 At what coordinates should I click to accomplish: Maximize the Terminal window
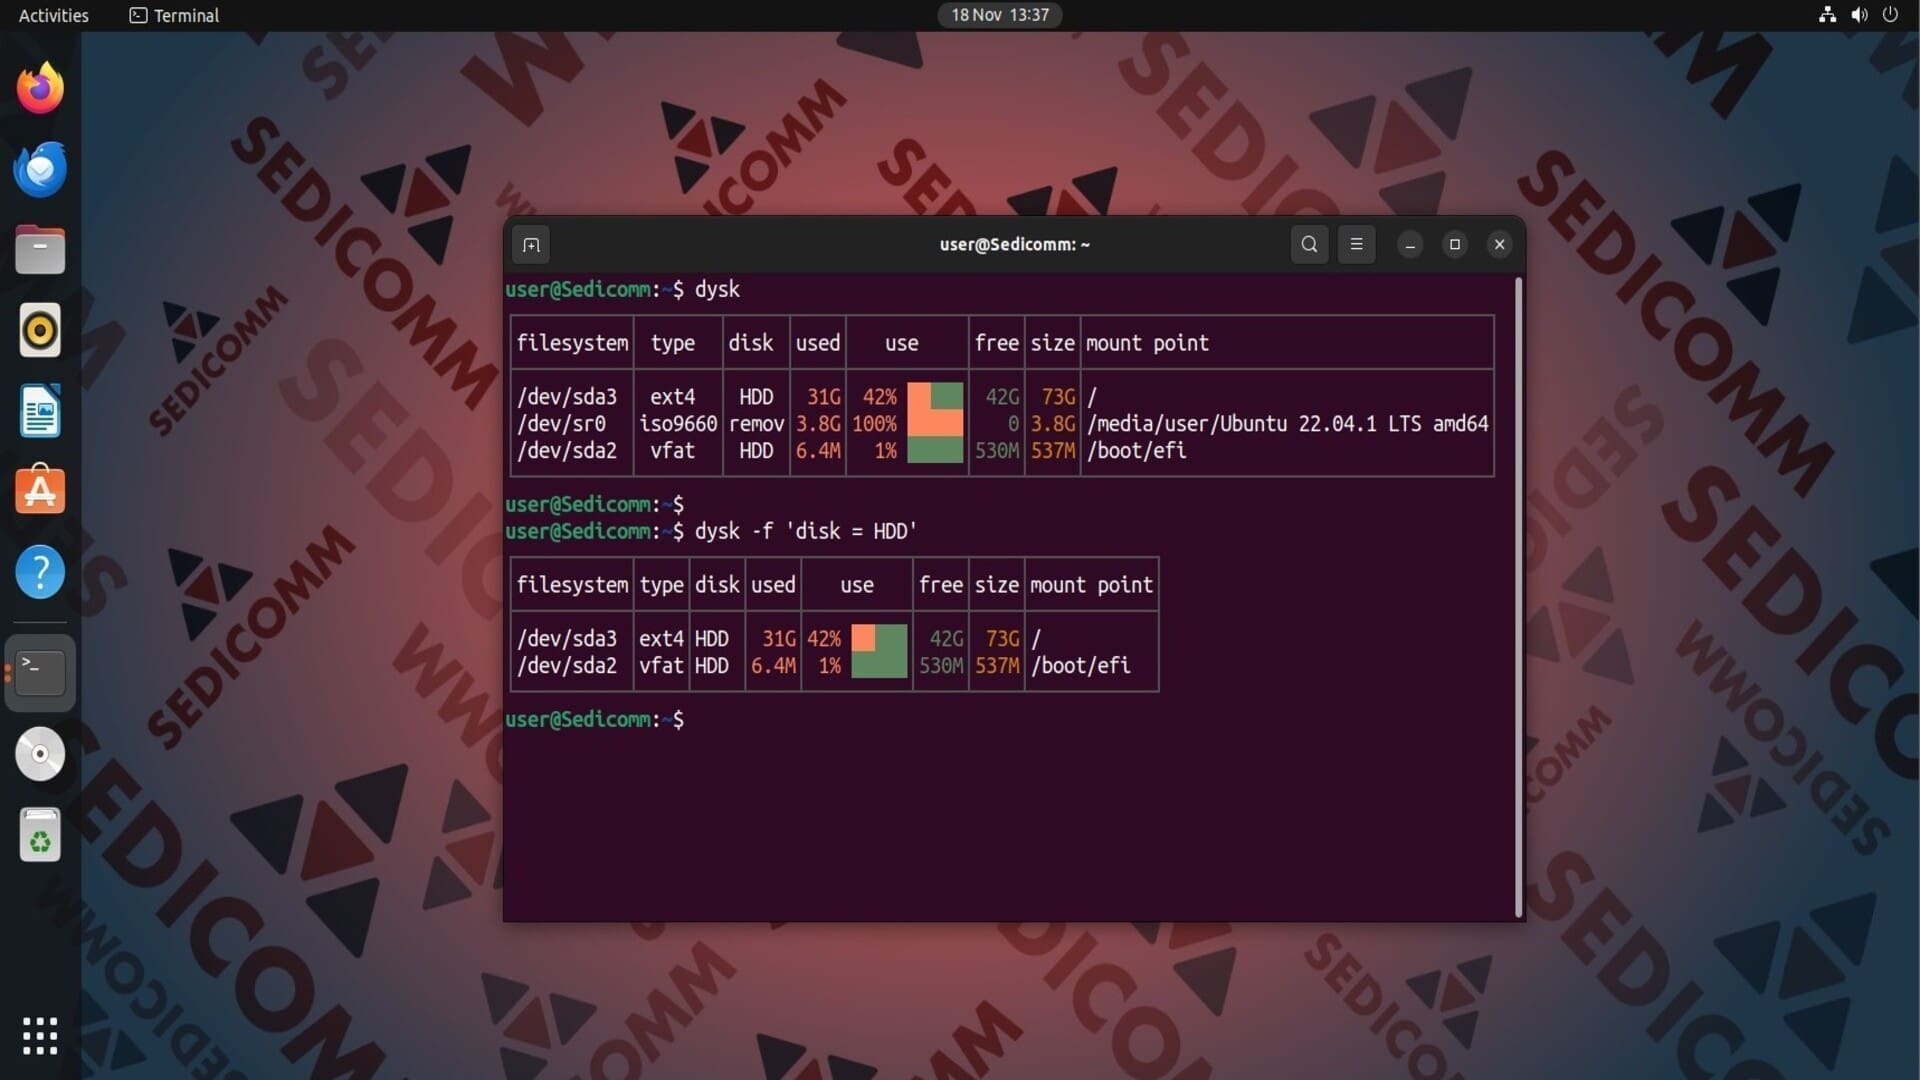pos(1455,244)
